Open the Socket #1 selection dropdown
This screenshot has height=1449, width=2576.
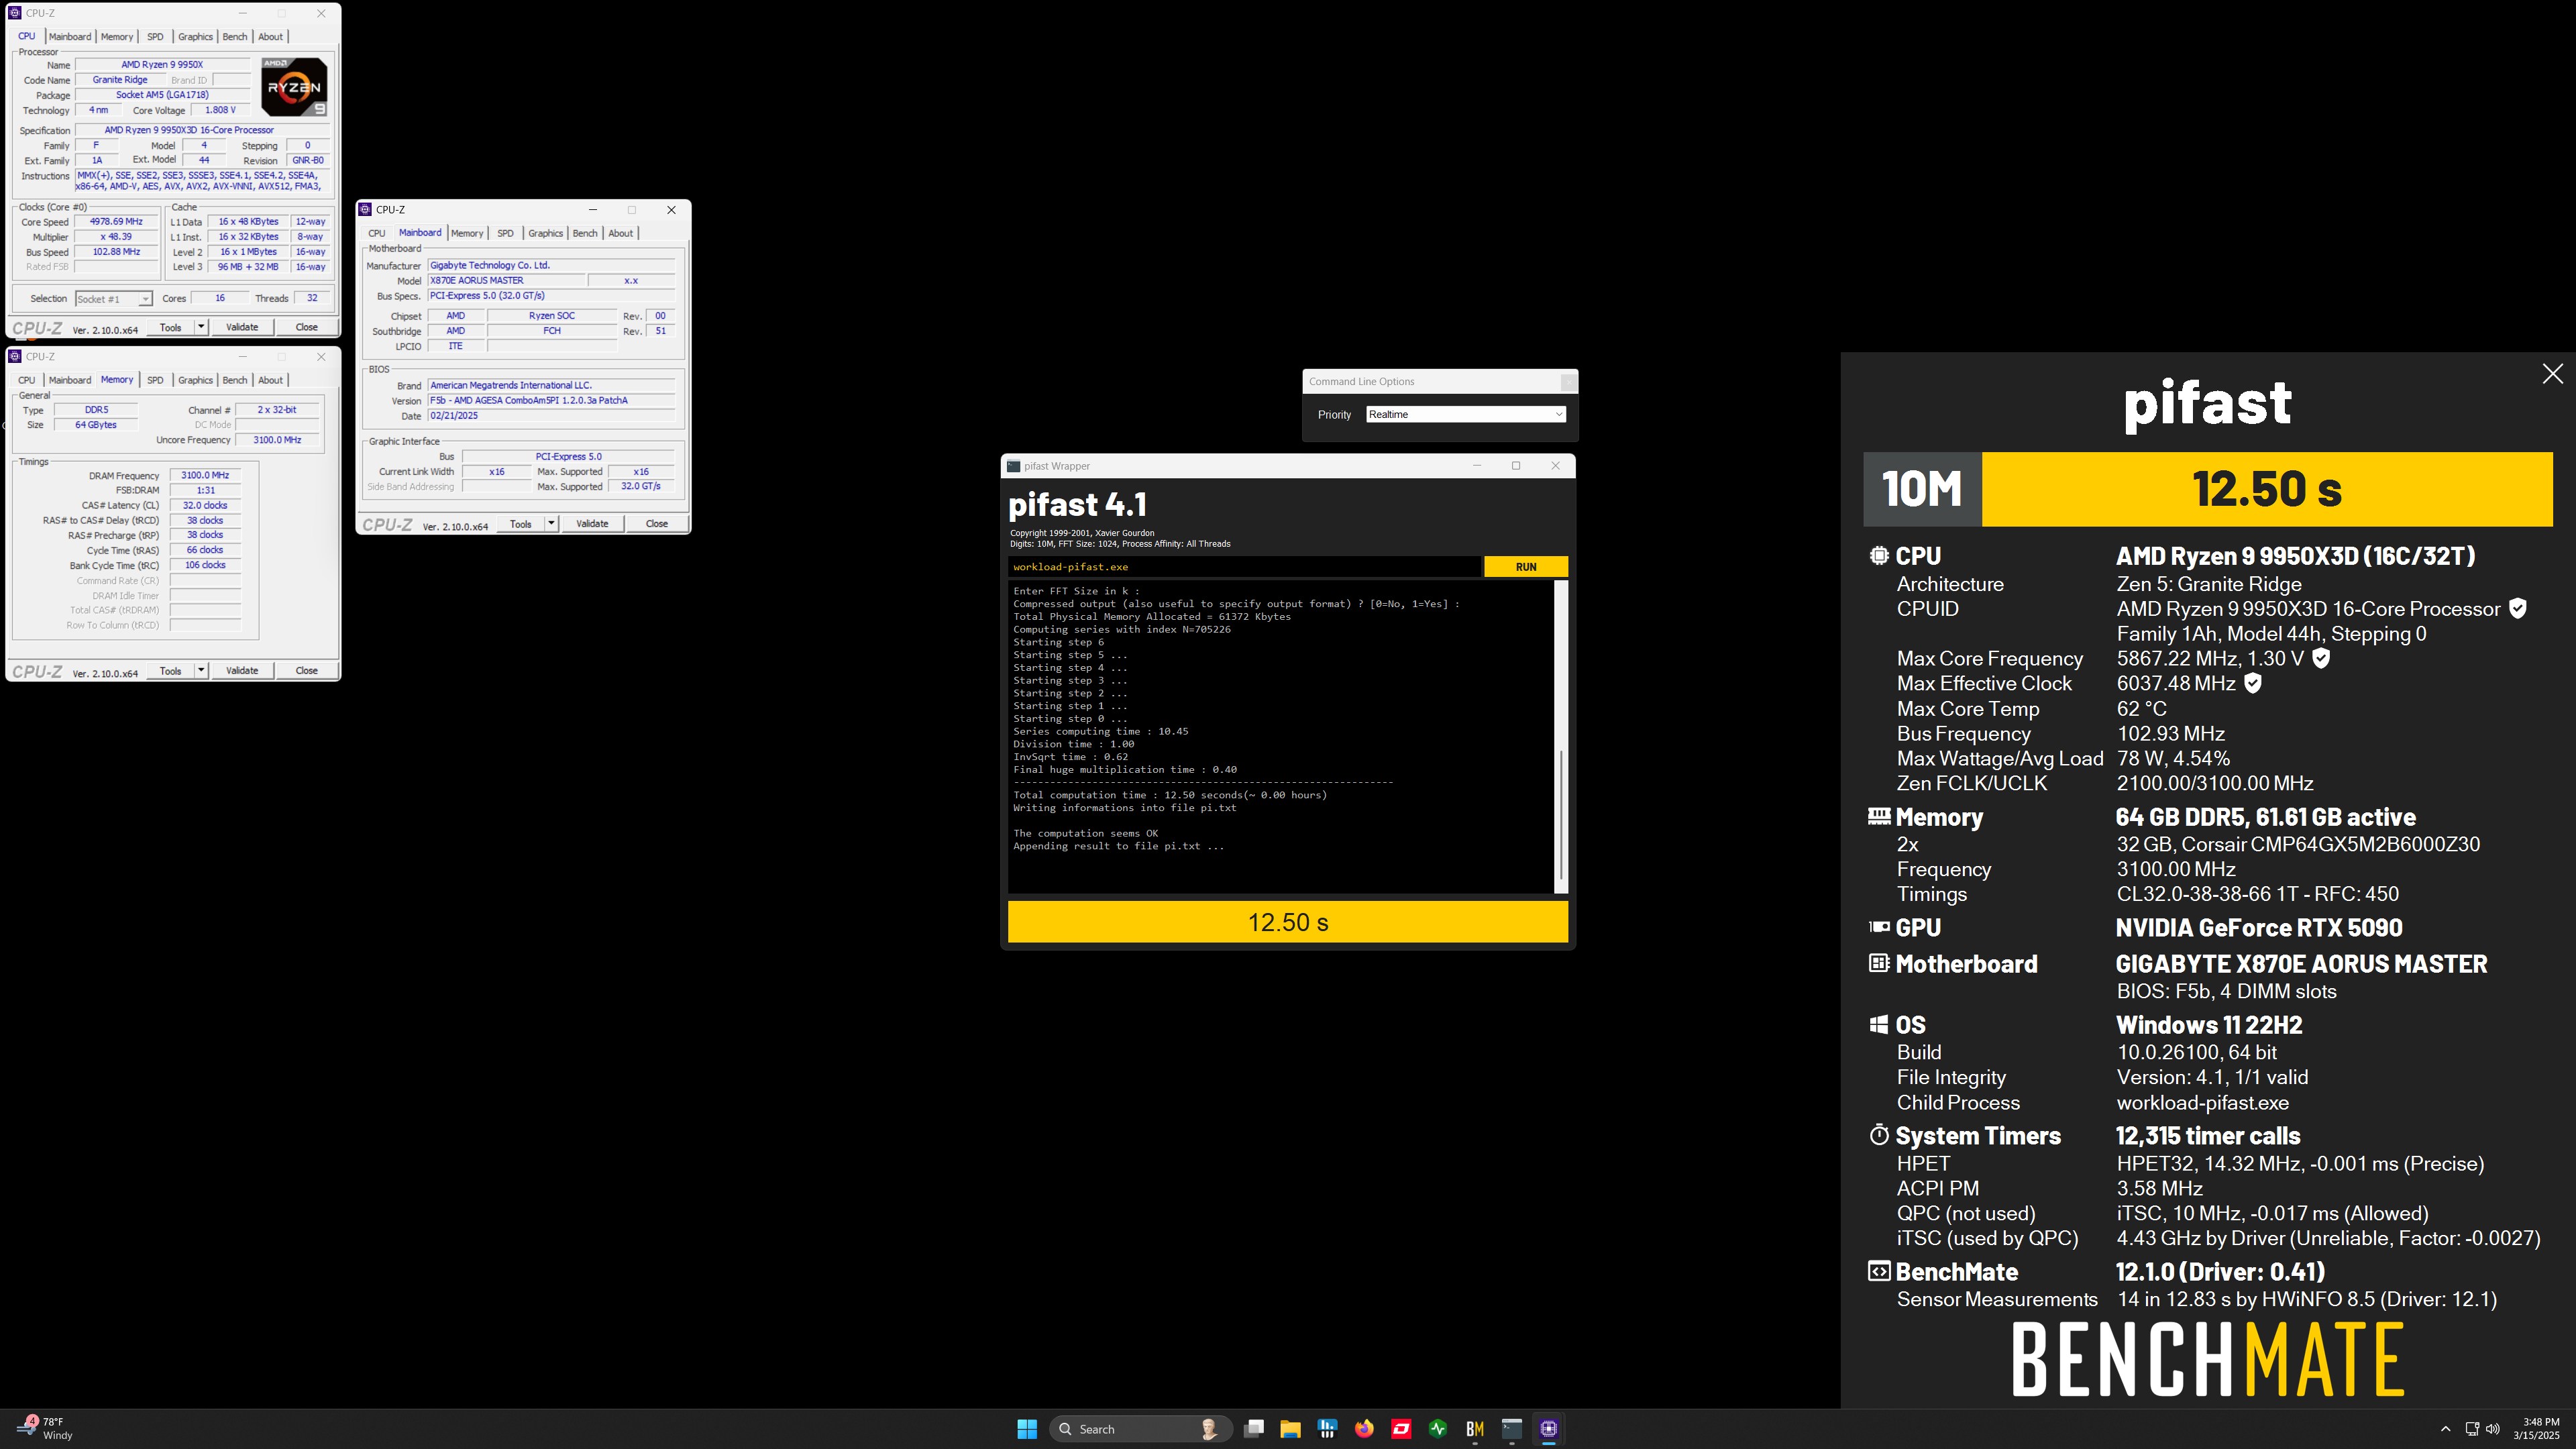coord(113,299)
